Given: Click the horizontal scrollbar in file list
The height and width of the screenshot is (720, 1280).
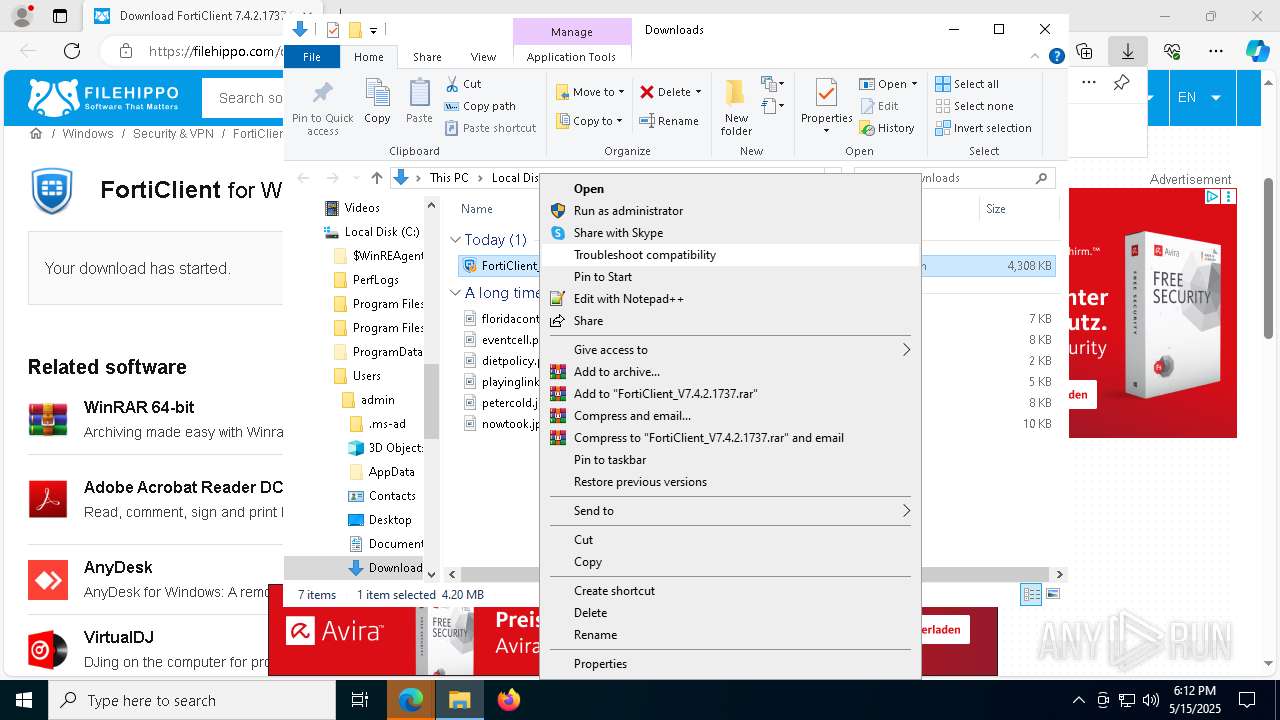Looking at the screenshot, I should 755,575.
